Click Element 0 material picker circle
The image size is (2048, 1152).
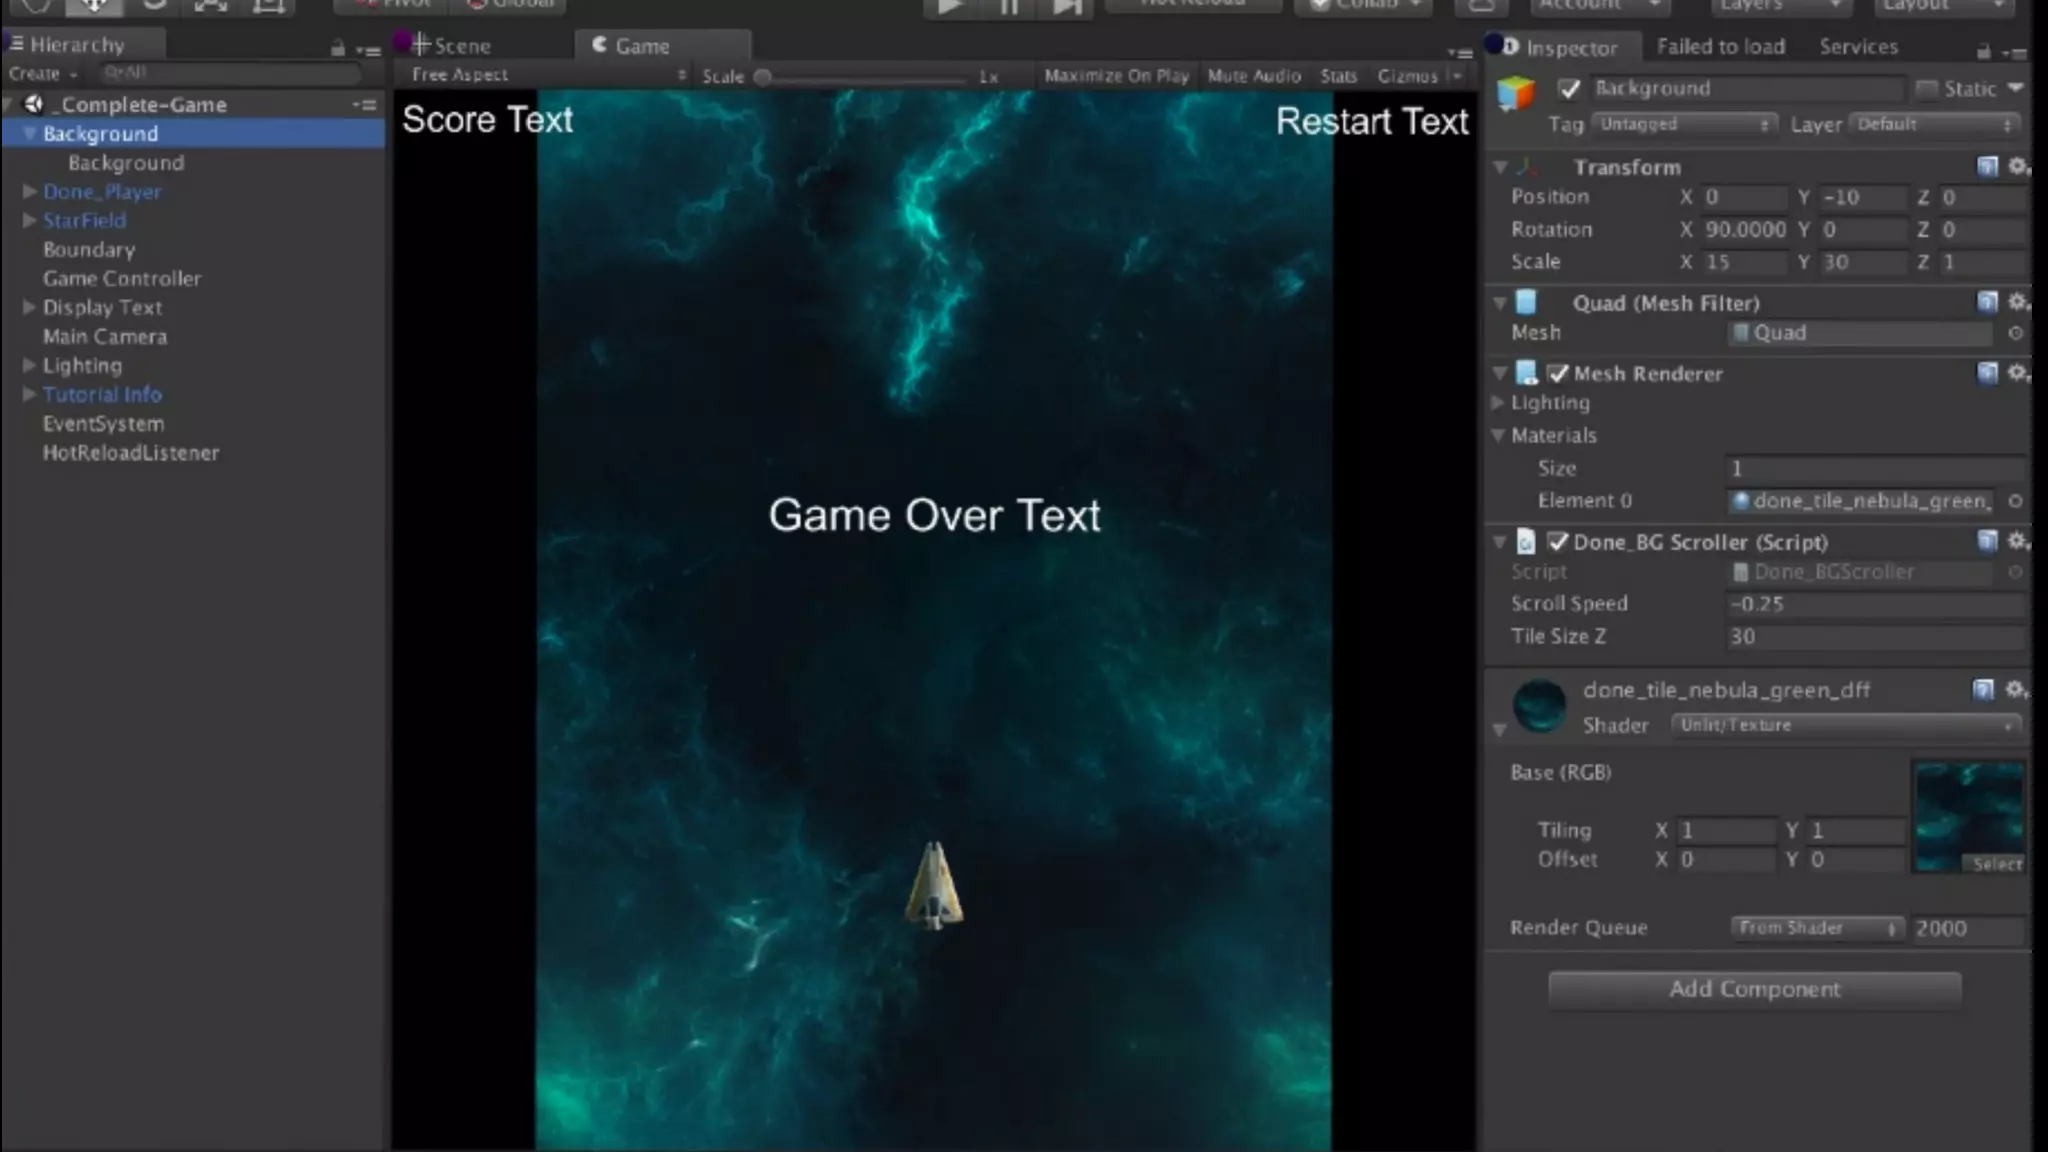click(x=2015, y=501)
